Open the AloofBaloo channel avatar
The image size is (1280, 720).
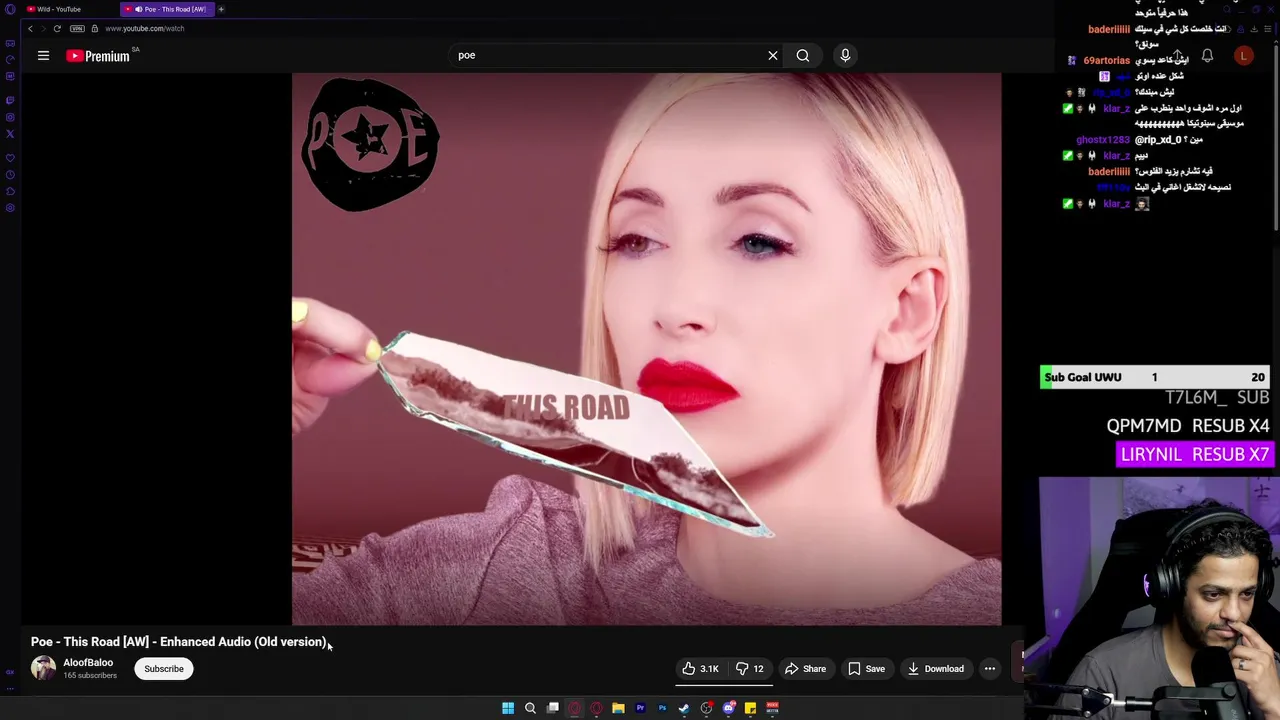43,669
